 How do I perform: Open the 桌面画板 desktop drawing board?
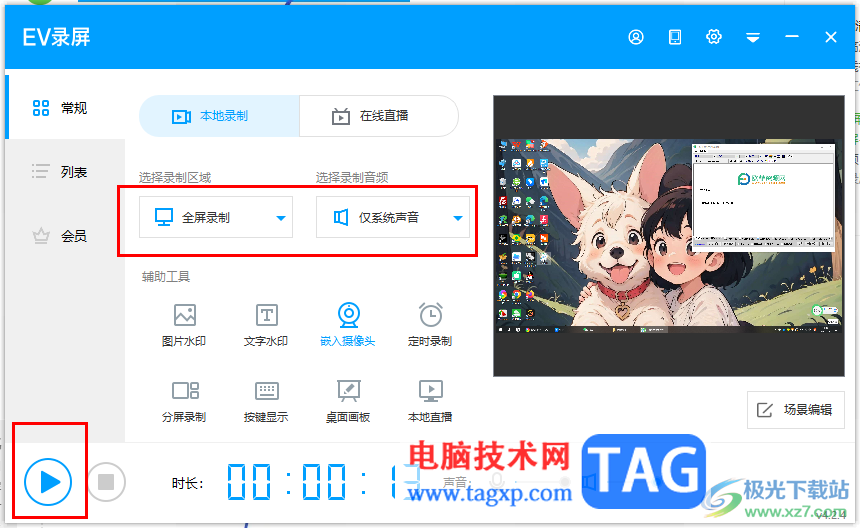click(x=348, y=401)
